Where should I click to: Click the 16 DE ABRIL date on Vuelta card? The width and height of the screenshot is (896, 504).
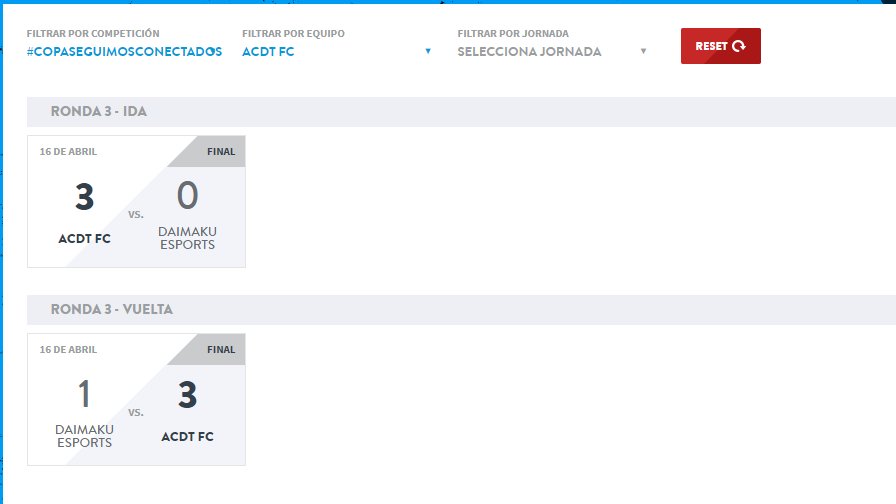pos(68,349)
